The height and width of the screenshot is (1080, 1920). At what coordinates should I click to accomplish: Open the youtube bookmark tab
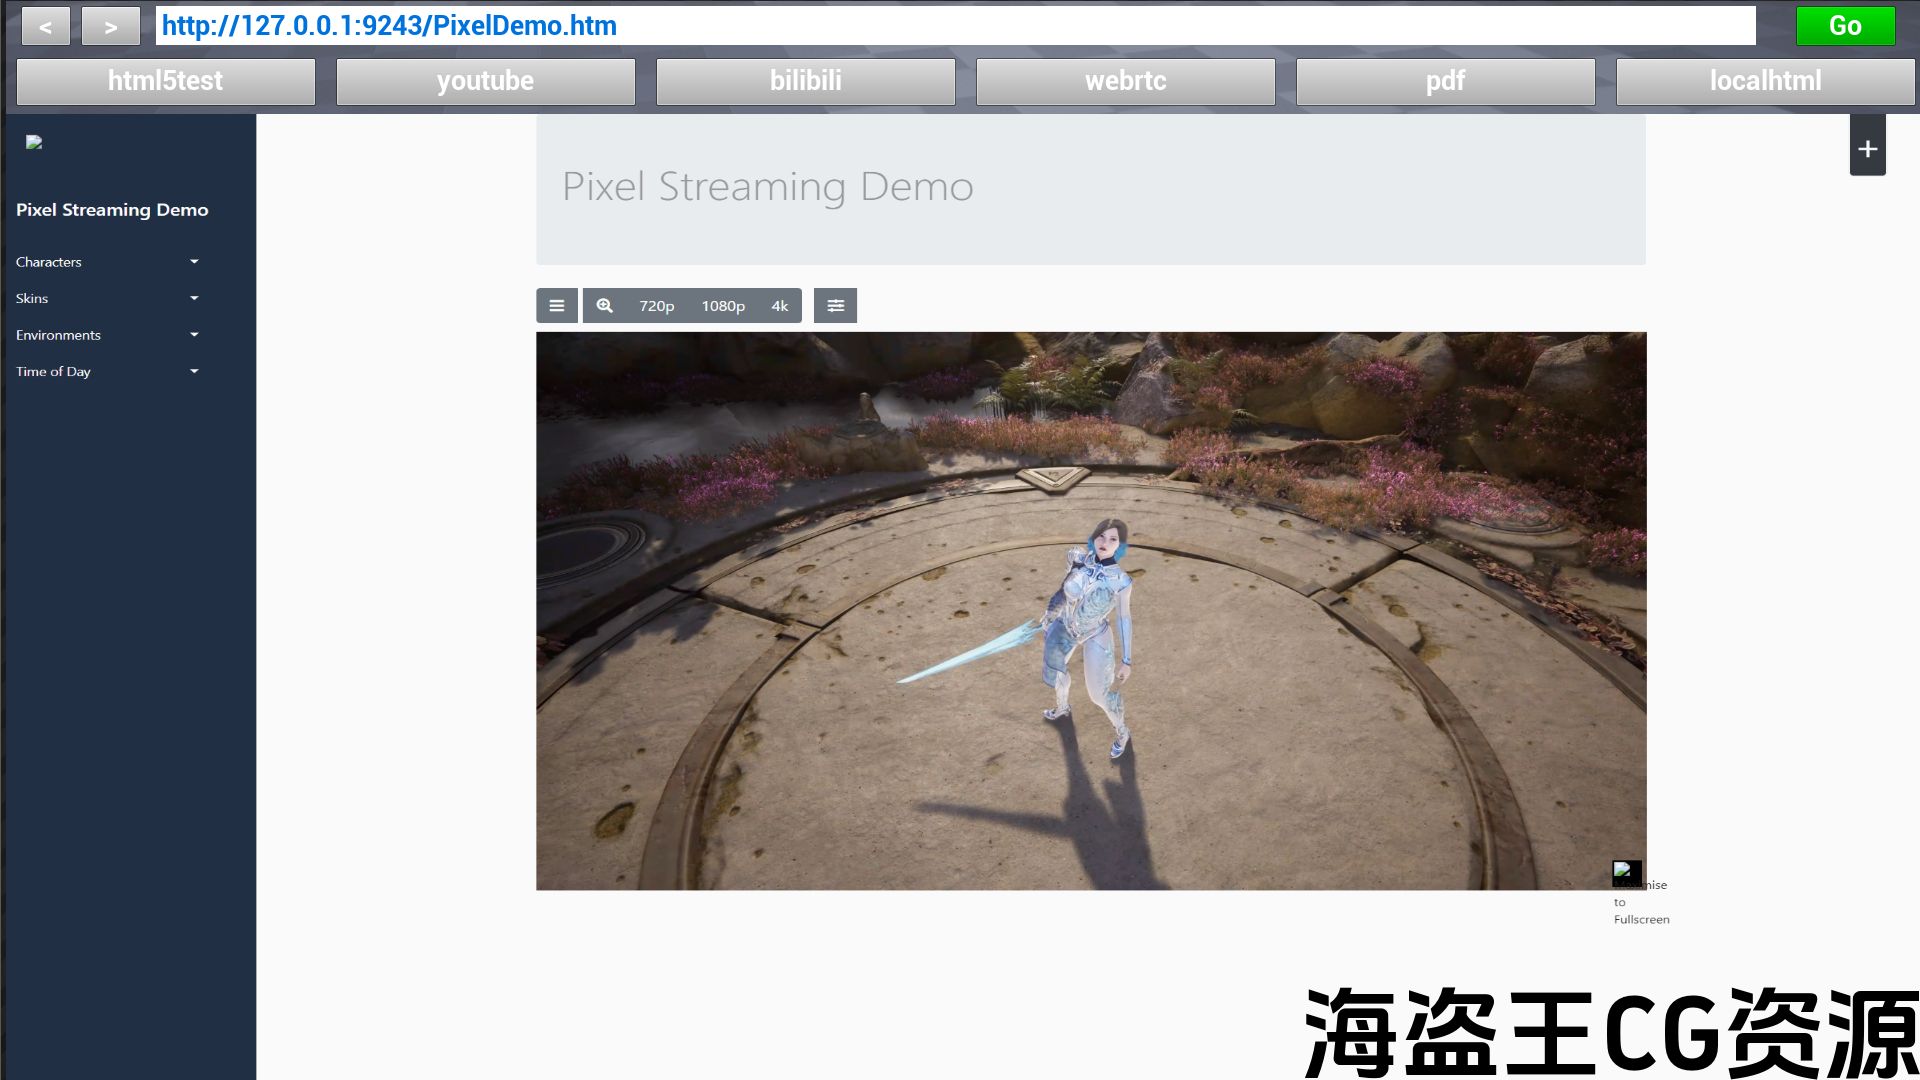[485, 81]
